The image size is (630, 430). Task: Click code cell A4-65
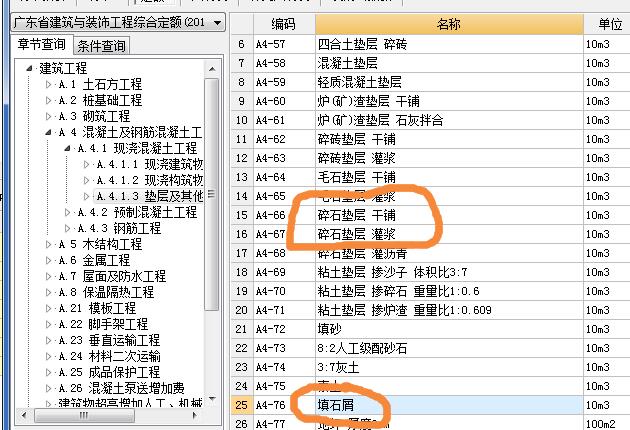pyautogui.click(x=284, y=196)
